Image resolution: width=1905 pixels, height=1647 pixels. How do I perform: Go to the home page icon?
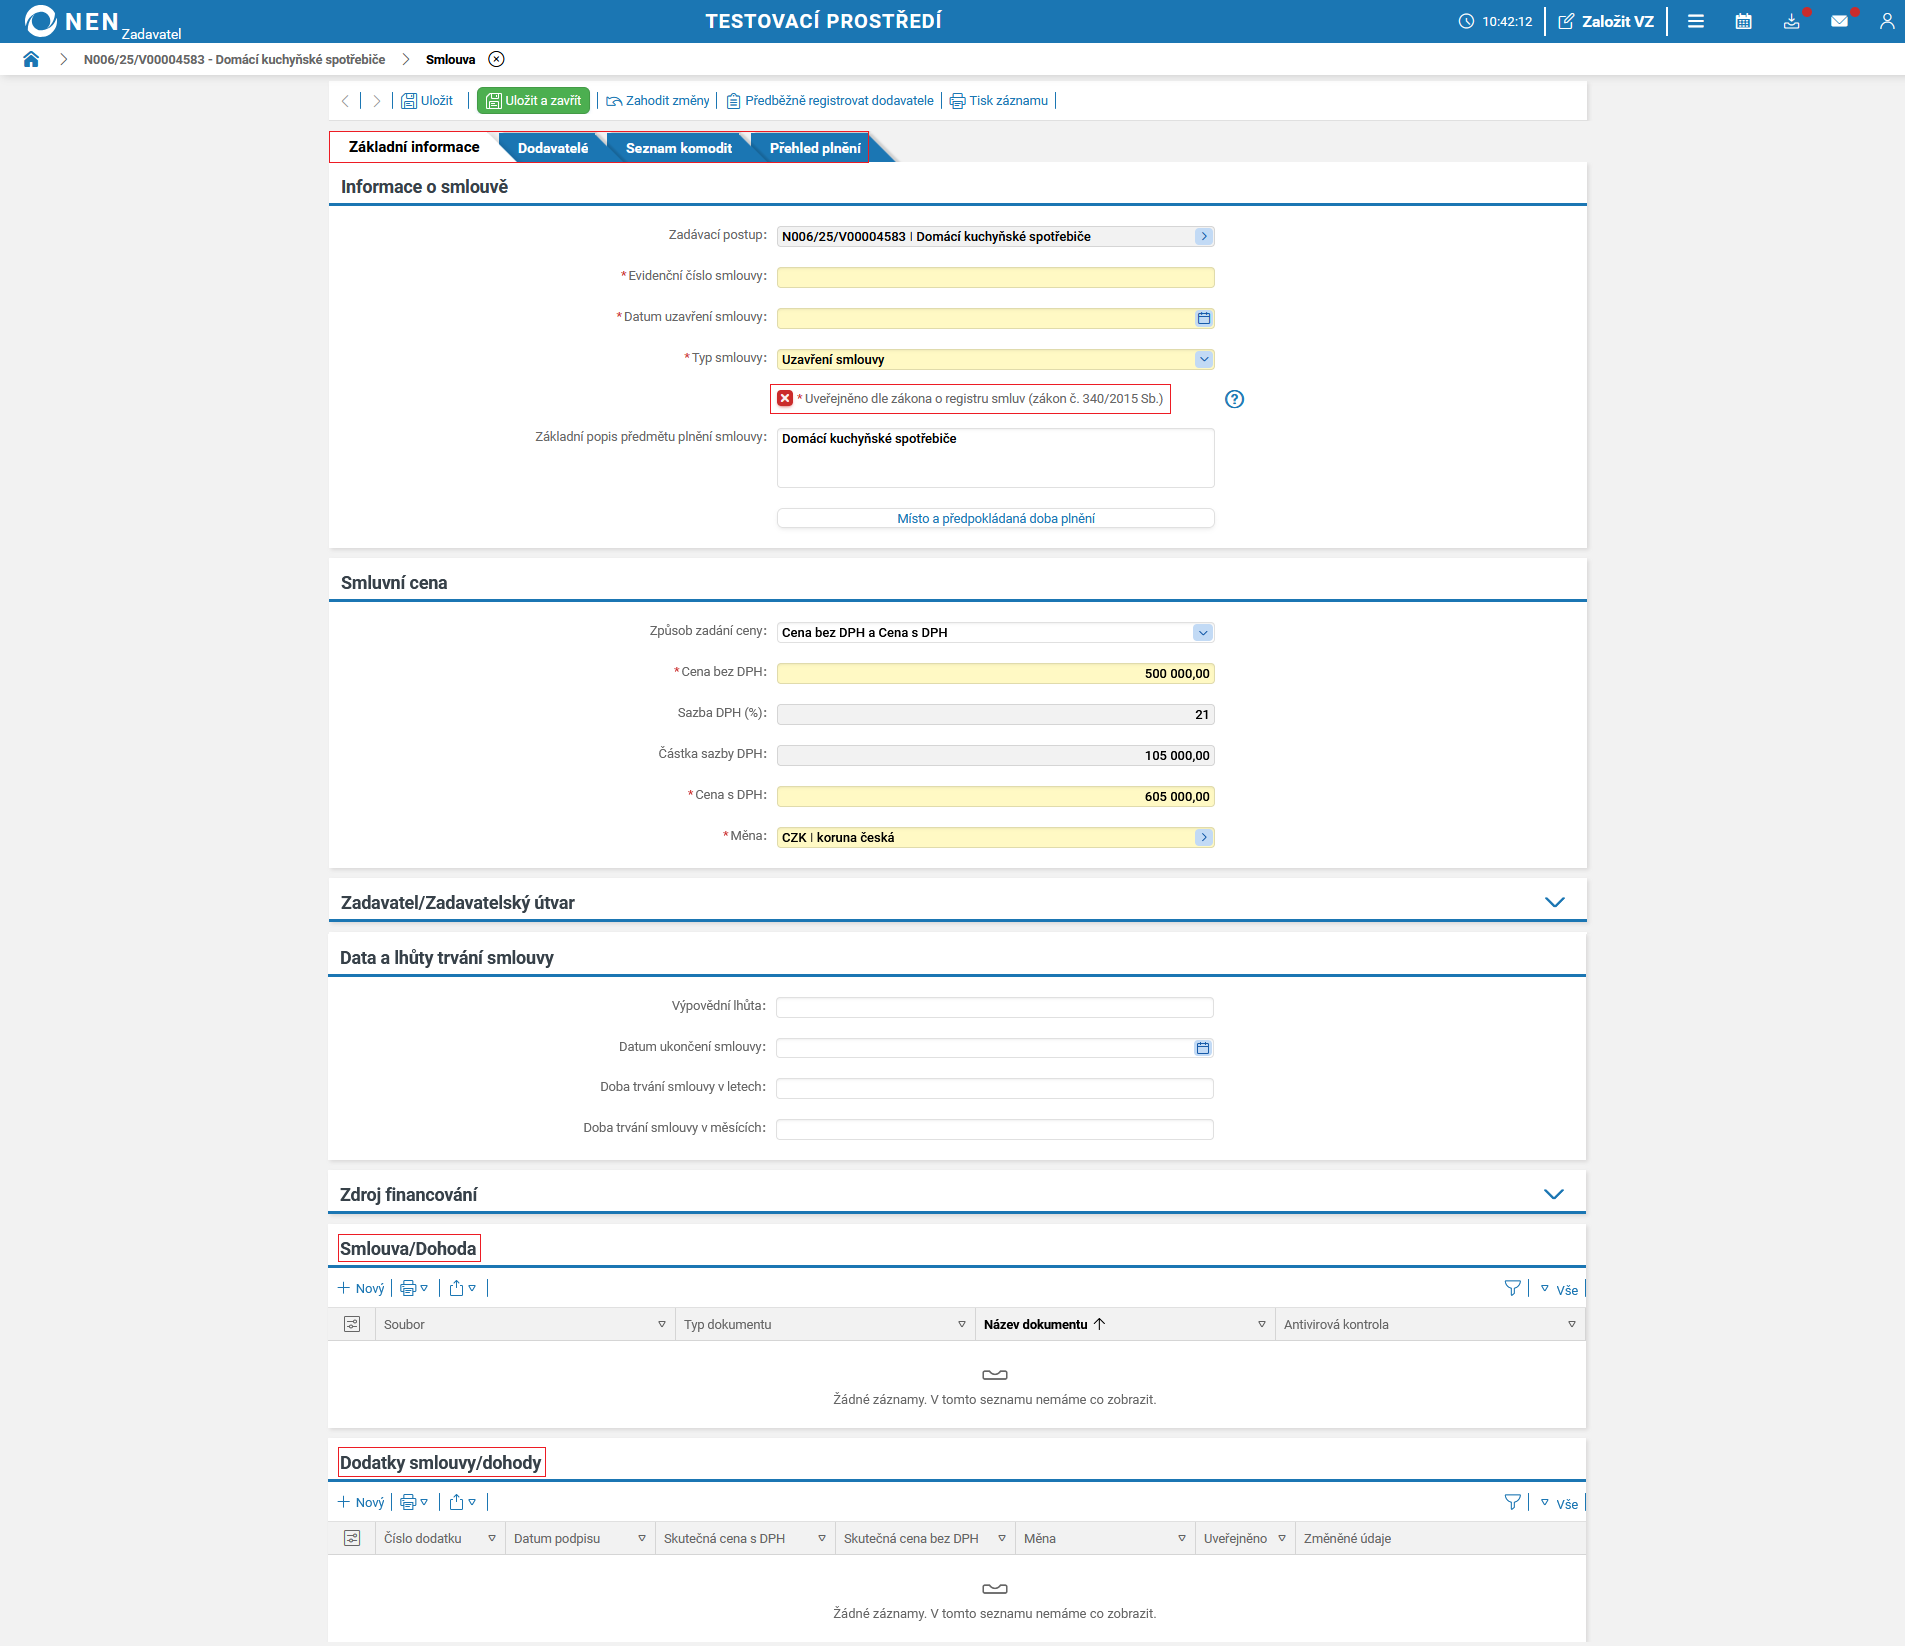31,59
